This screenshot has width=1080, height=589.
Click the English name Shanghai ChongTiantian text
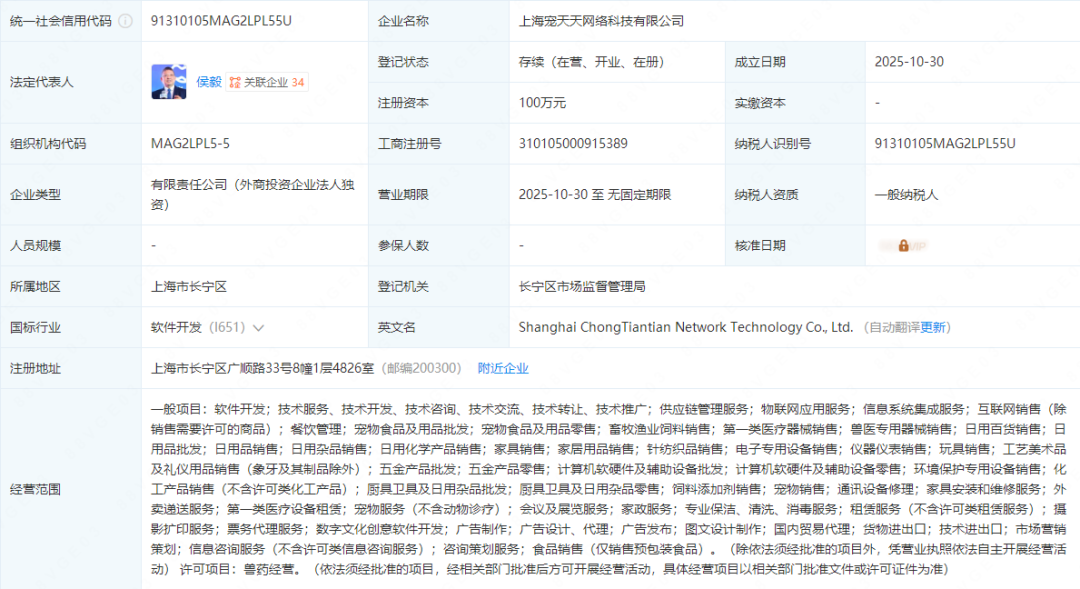(685, 328)
